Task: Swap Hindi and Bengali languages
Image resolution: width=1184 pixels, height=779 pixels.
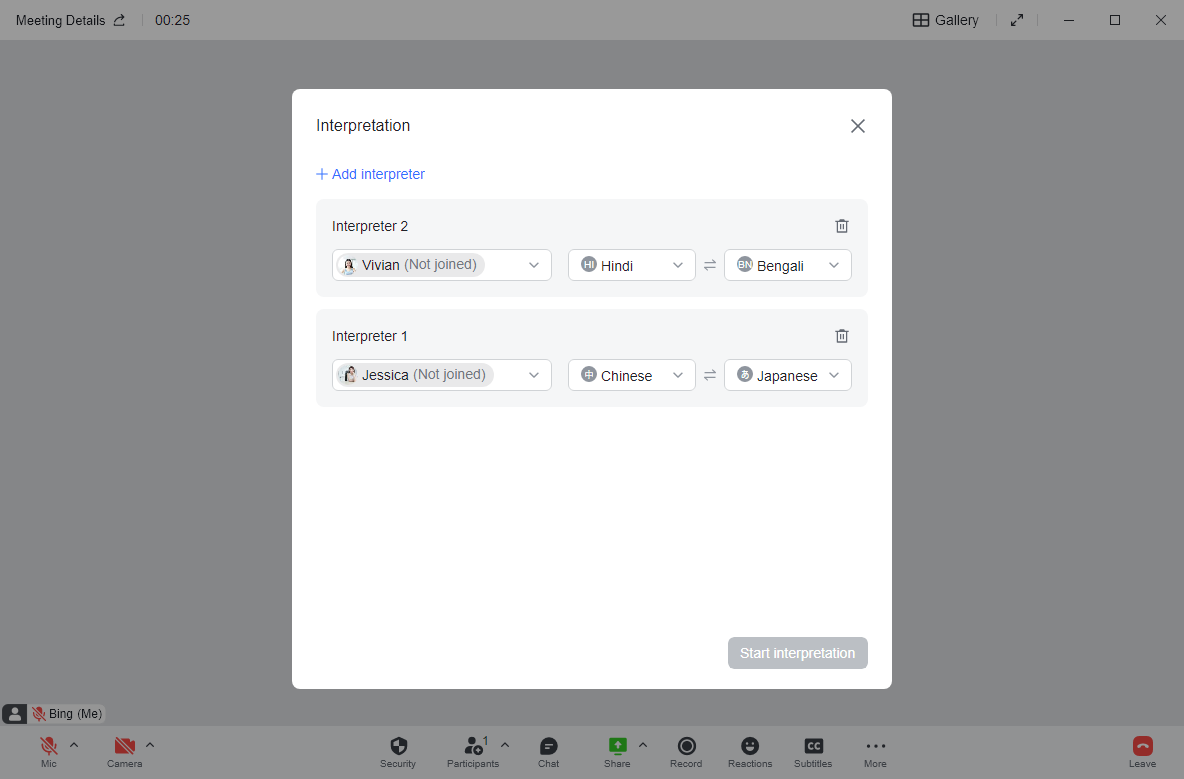Action: pyautogui.click(x=710, y=265)
